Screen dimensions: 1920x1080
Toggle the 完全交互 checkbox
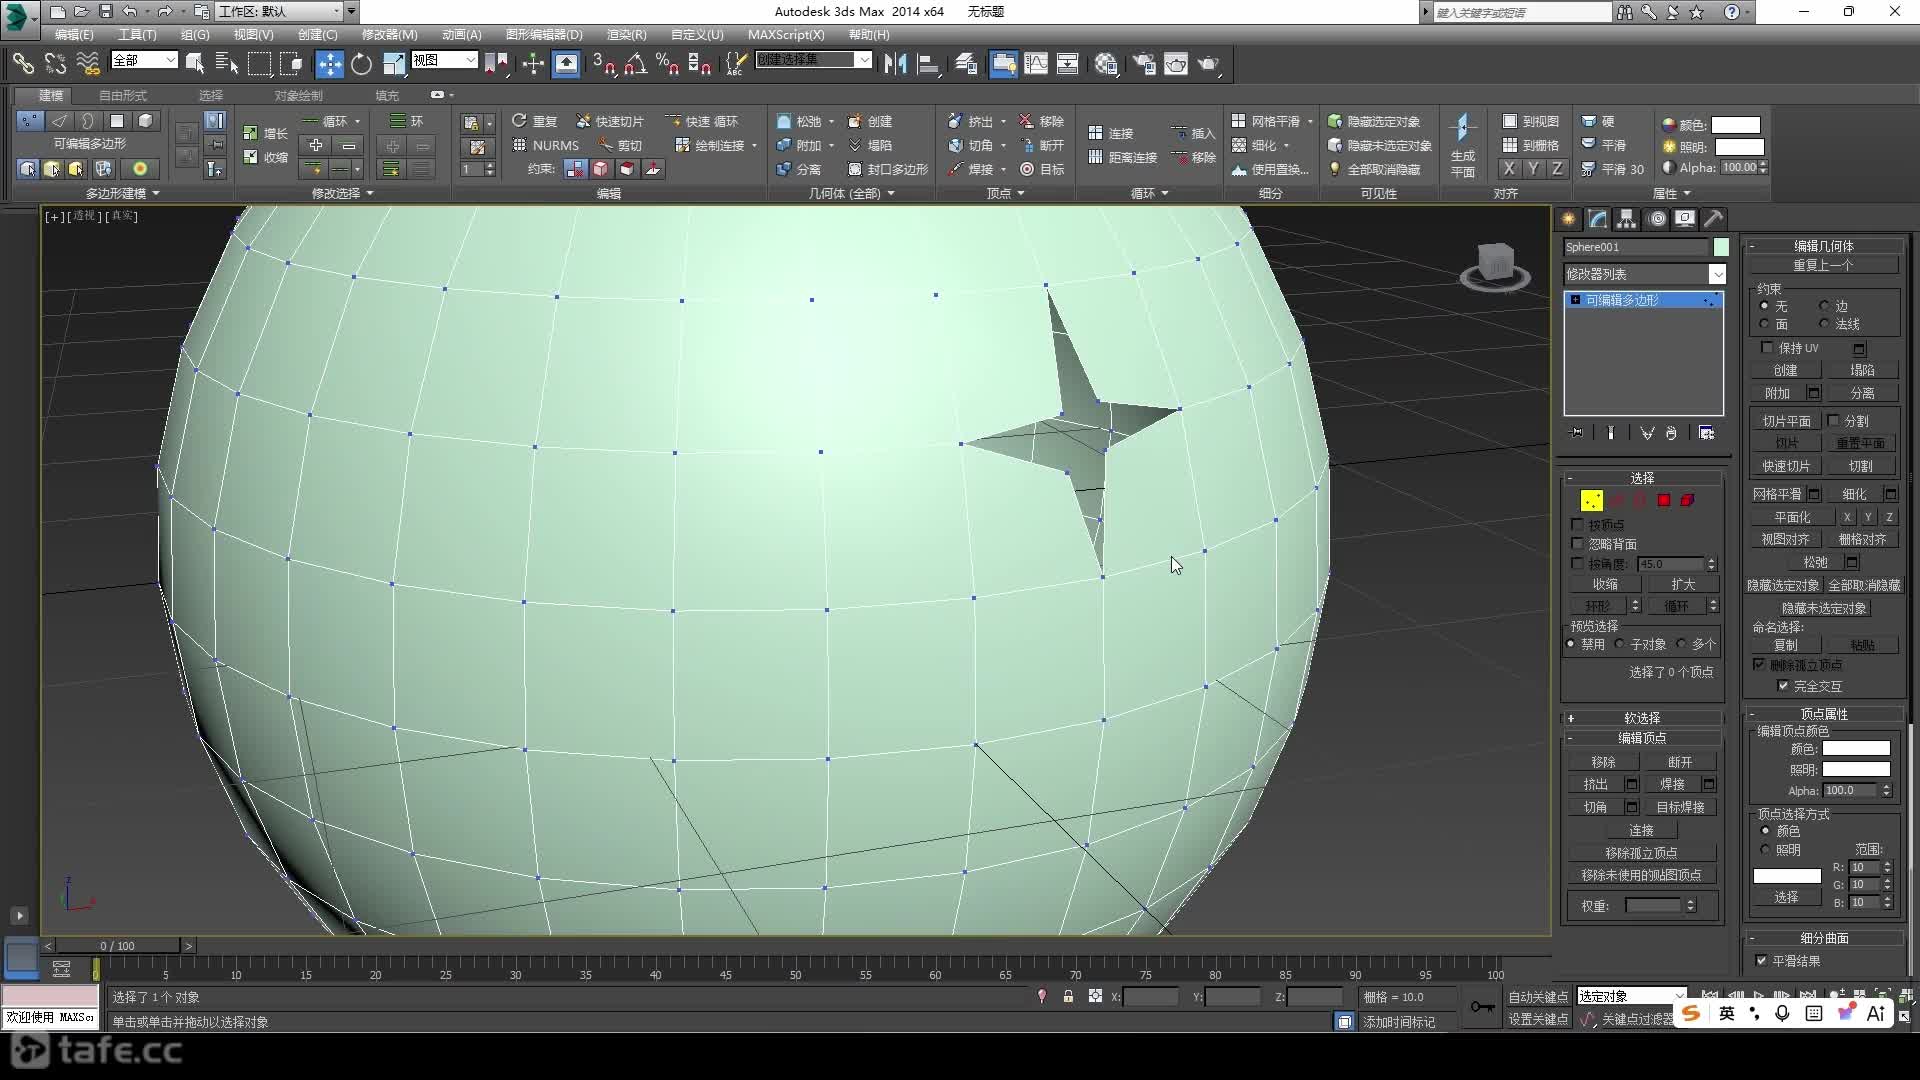[x=1783, y=685]
